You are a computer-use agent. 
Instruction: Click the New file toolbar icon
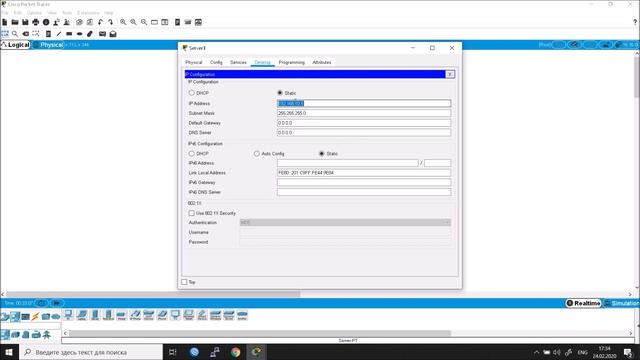pyautogui.click(x=4, y=22)
